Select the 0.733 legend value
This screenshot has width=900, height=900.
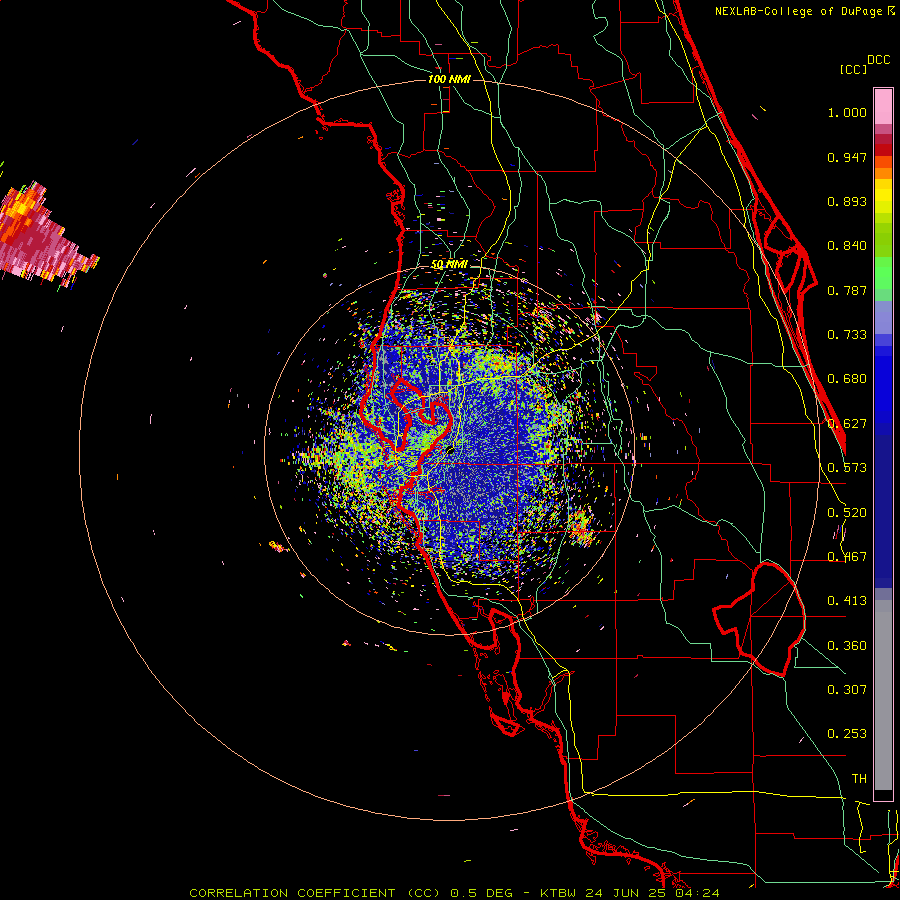tap(847, 335)
